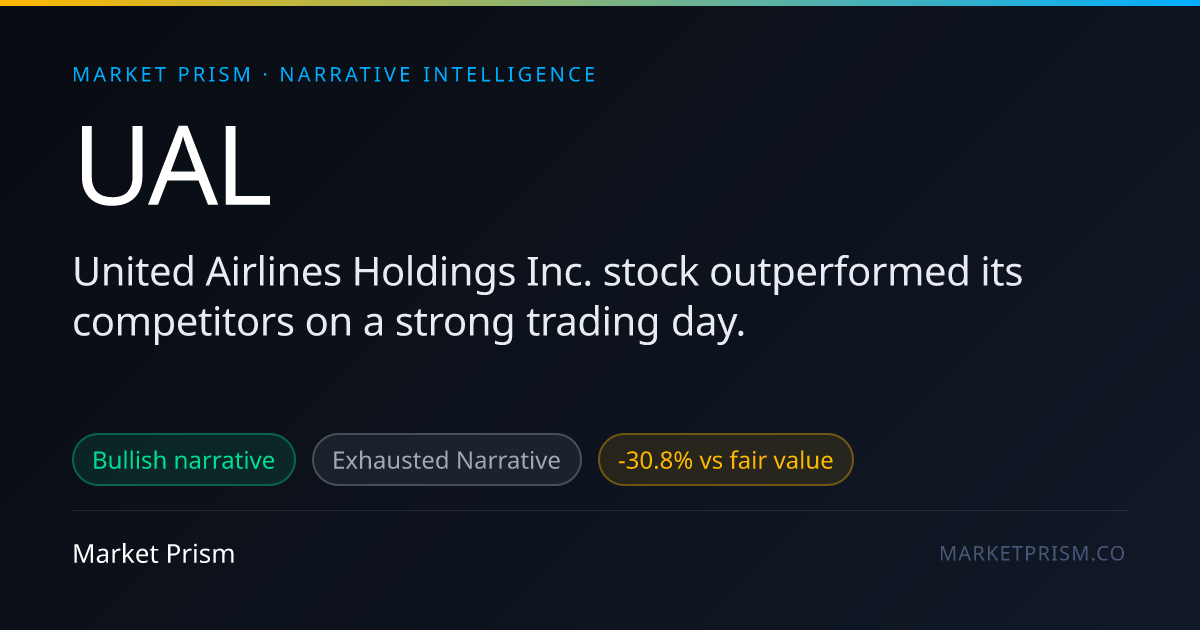Click the gradient color bar at top
The height and width of the screenshot is (630, 1200).
(x=600, y=3)
